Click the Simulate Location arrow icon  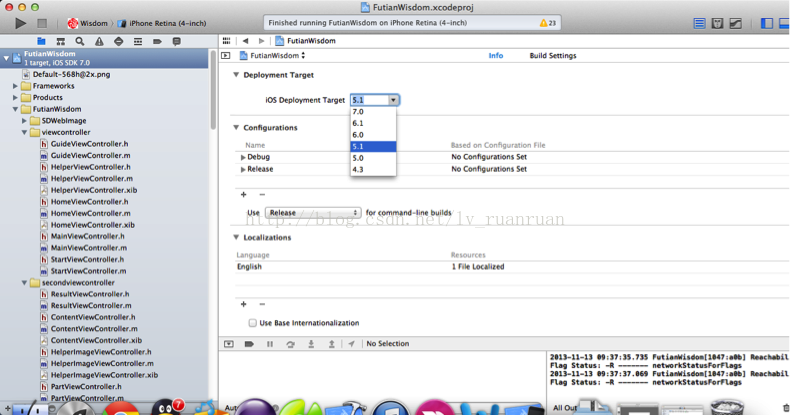[x=351, y=343]
